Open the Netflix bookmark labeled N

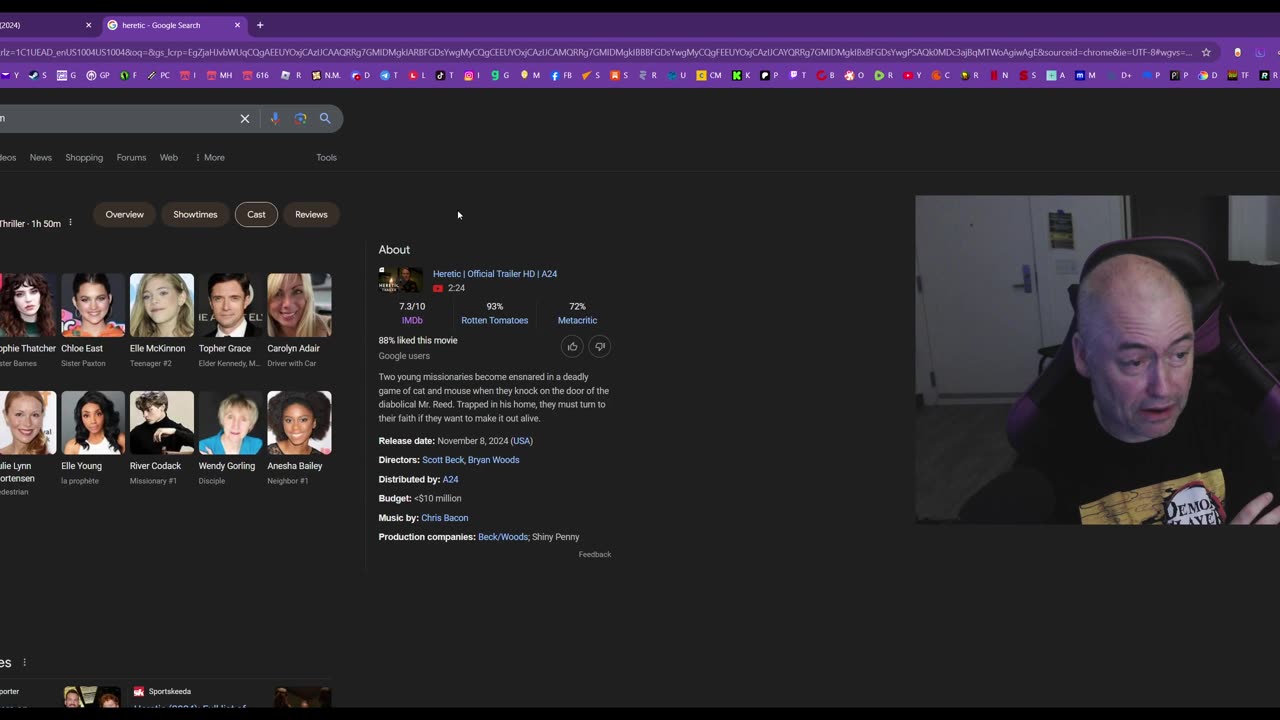[x=999, y=75]
